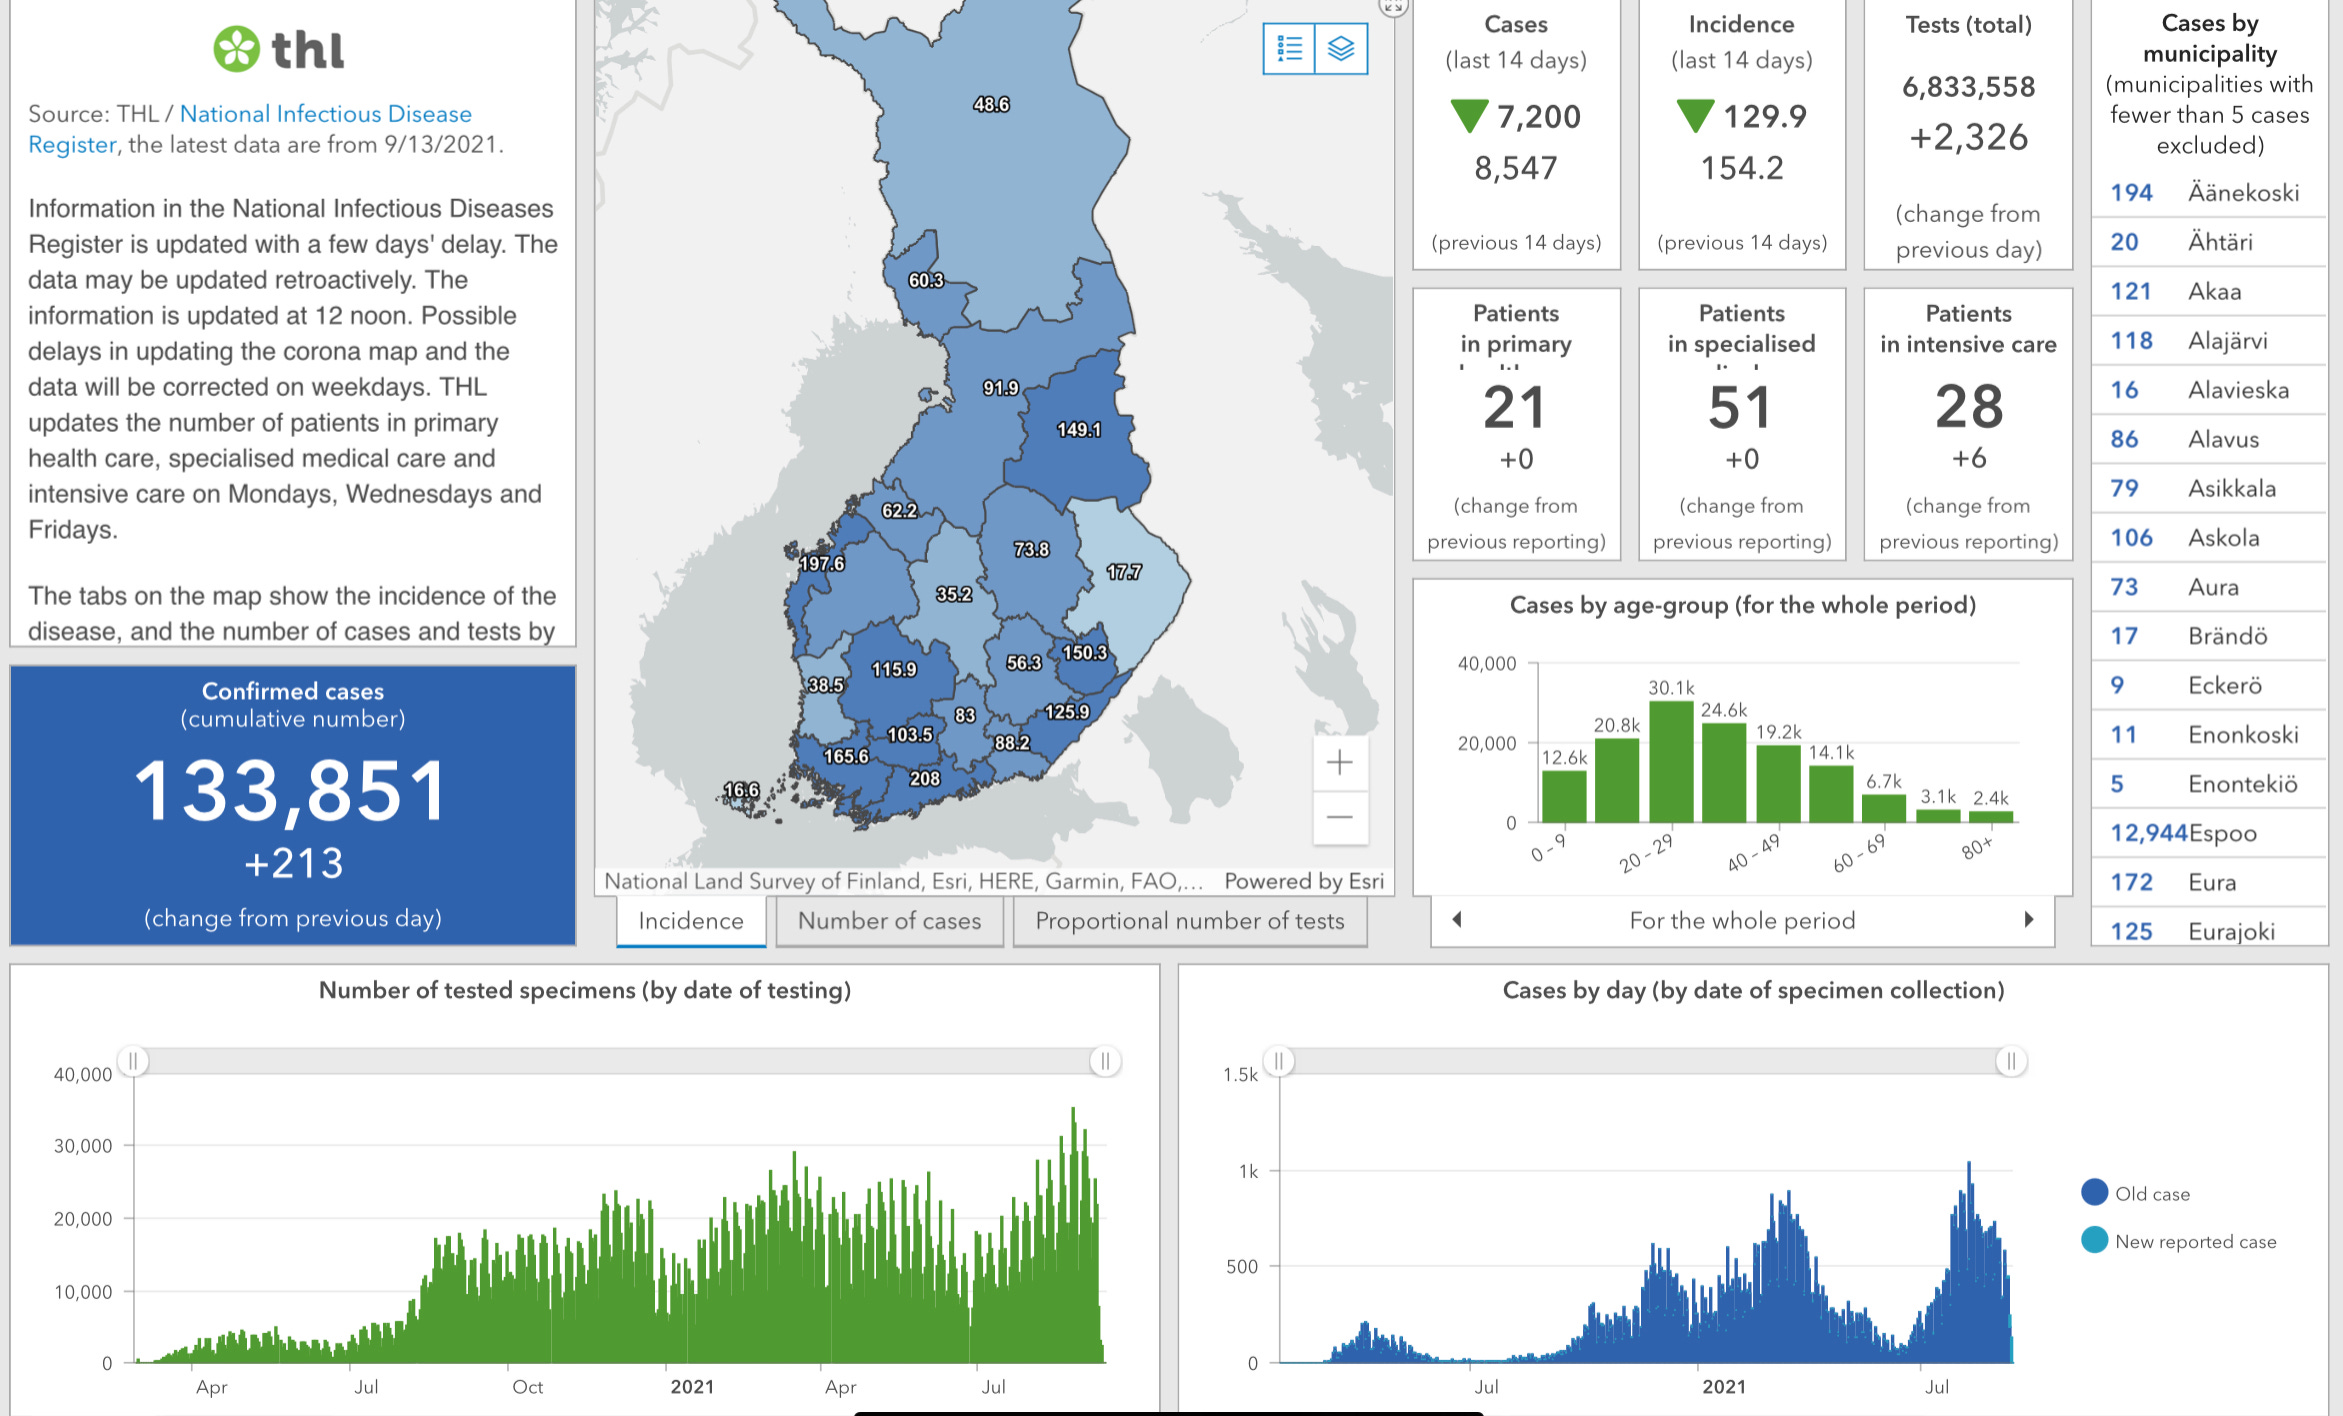Switch to the Number of cases tab
Screen dimensions: 2343x1416
point(889,921)
